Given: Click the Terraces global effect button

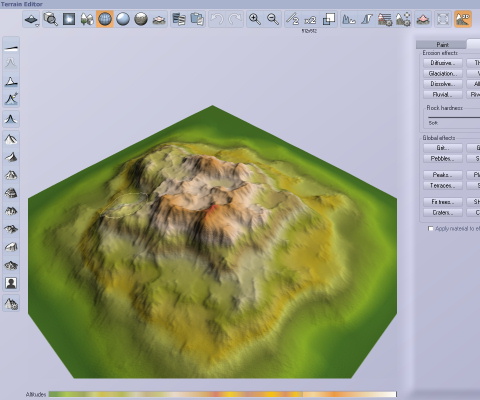Looking at the screenshot, I should pyautogui.click(x=443, y=185).
